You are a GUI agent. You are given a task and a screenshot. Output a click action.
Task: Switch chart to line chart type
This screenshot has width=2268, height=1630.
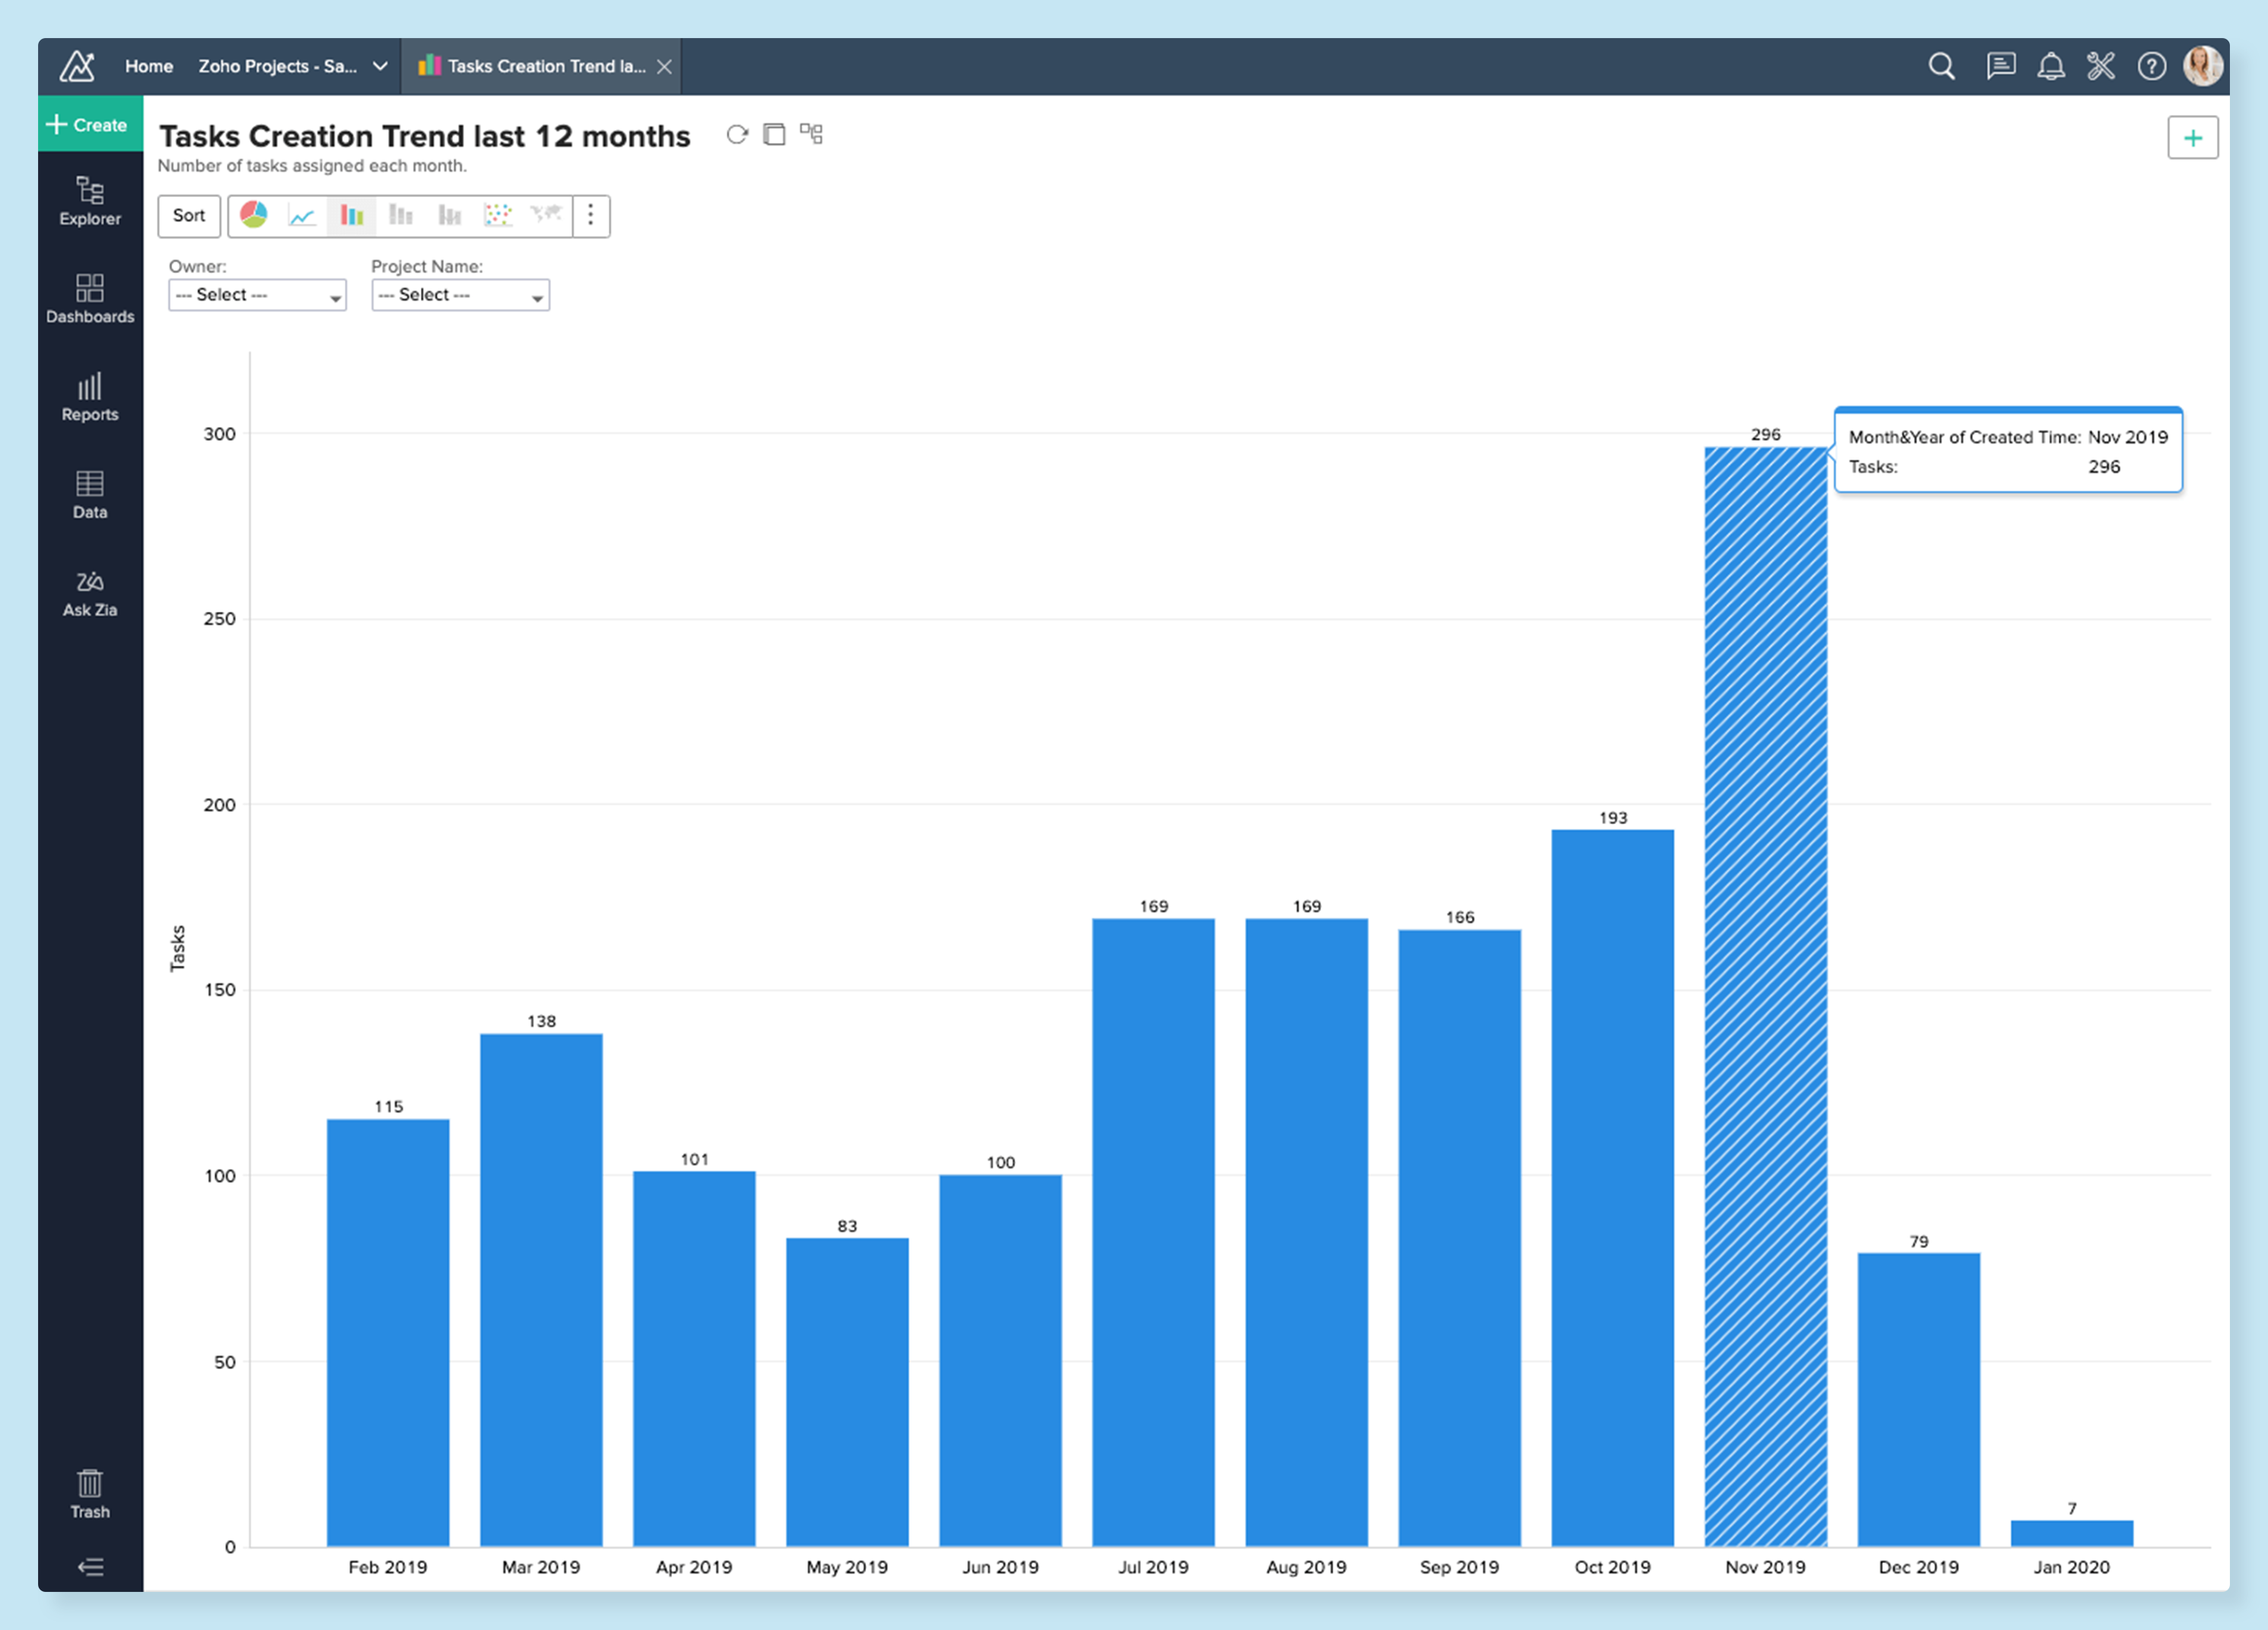(302, 215)
